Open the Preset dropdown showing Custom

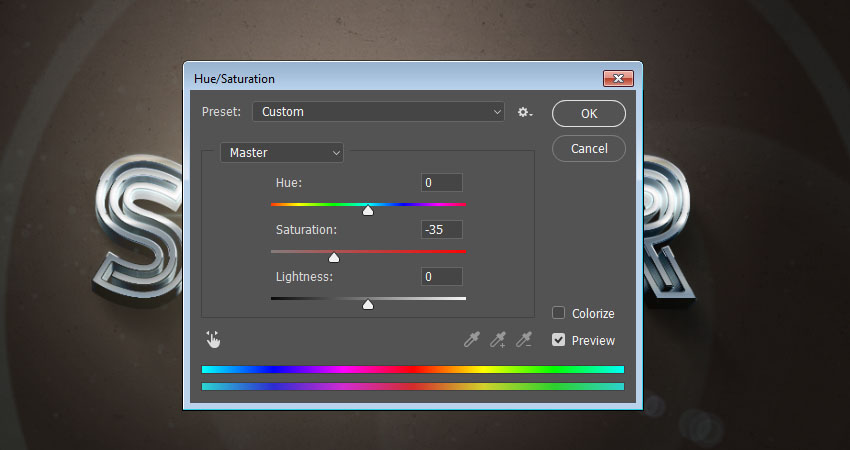pos(378,112)
